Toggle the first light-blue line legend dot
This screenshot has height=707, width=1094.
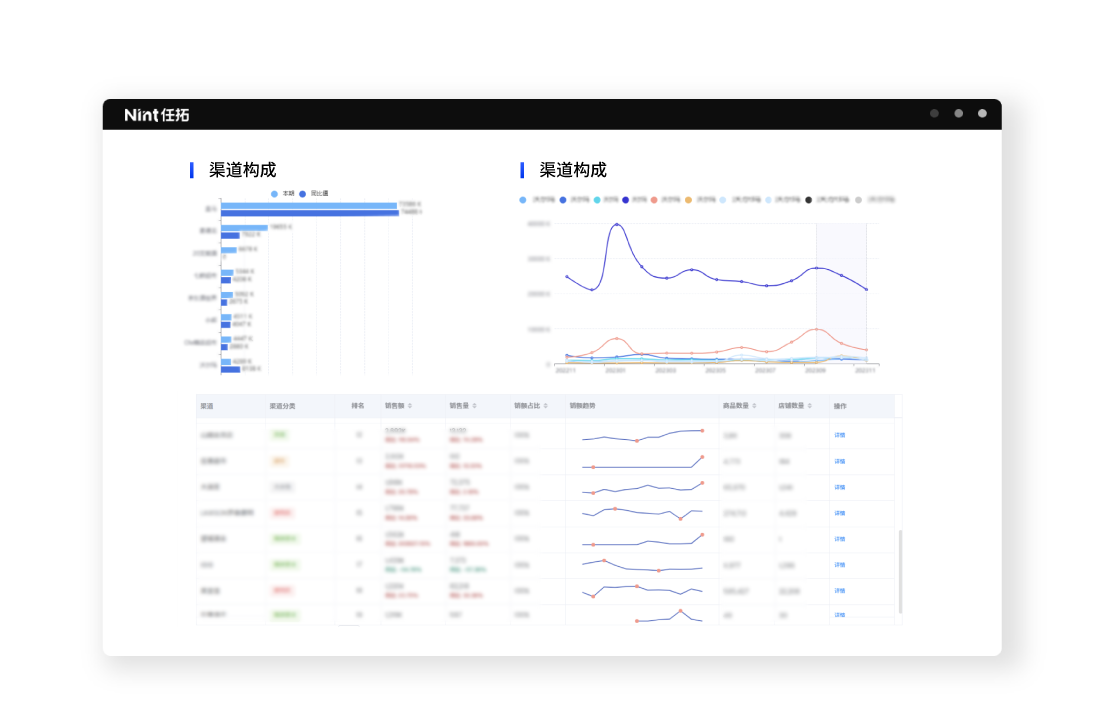tap(723, 200)
